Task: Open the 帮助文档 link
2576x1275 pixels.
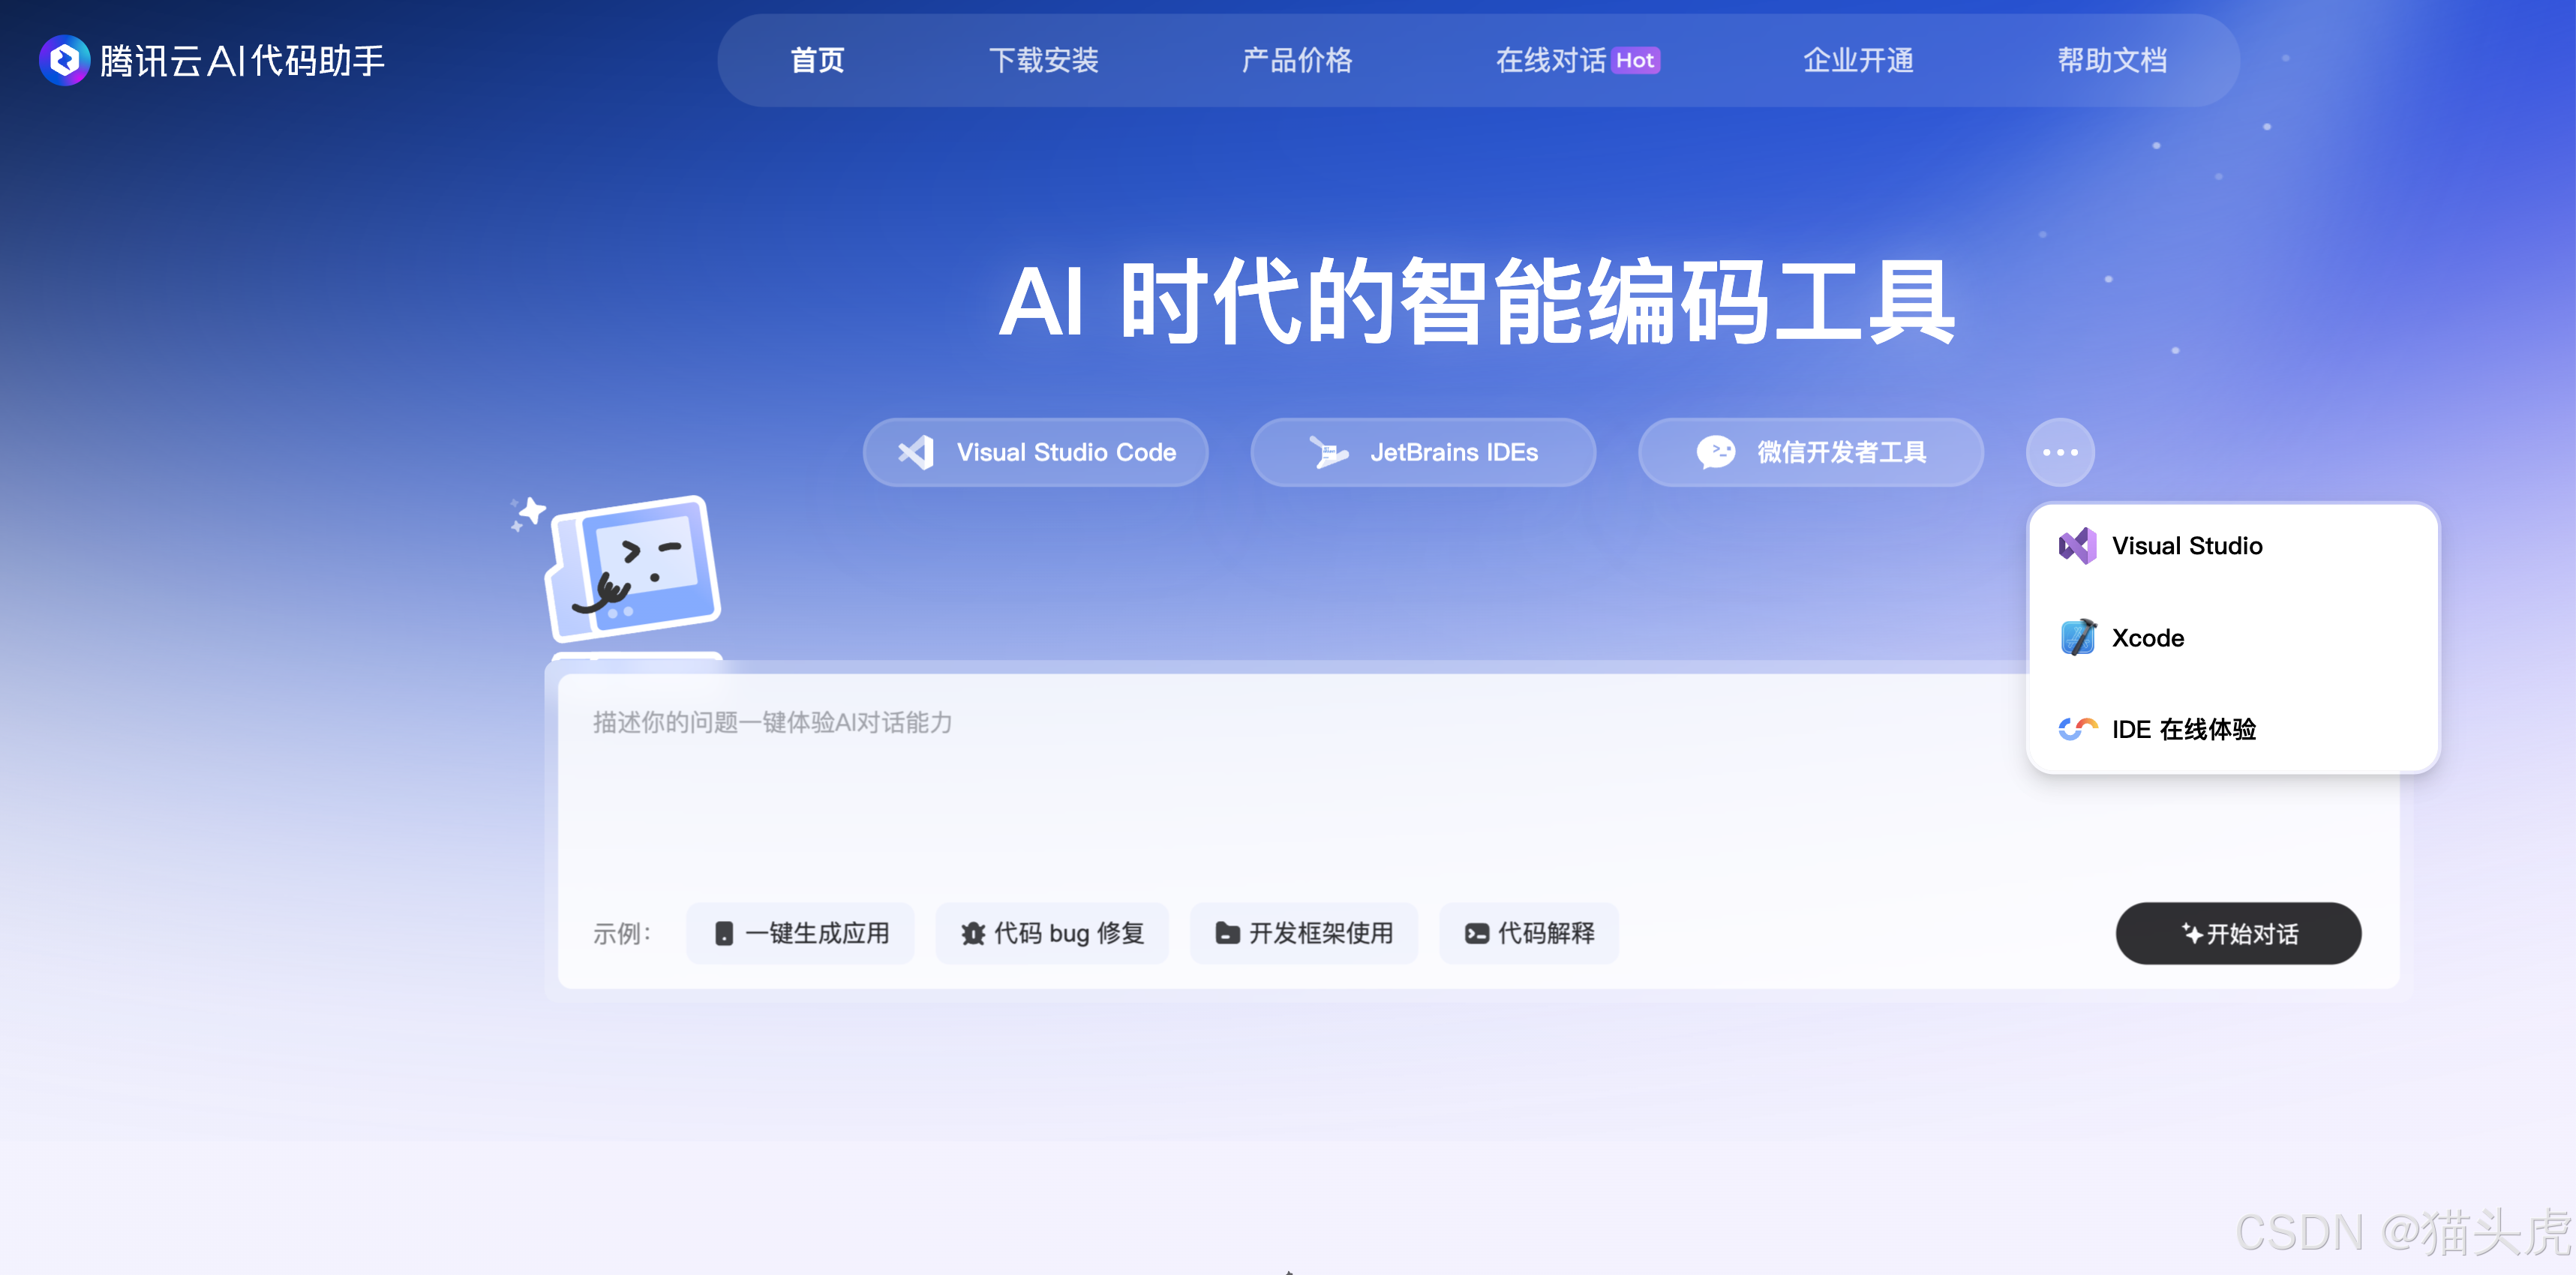Action: pyautogui.click(x=2111, y=61)
